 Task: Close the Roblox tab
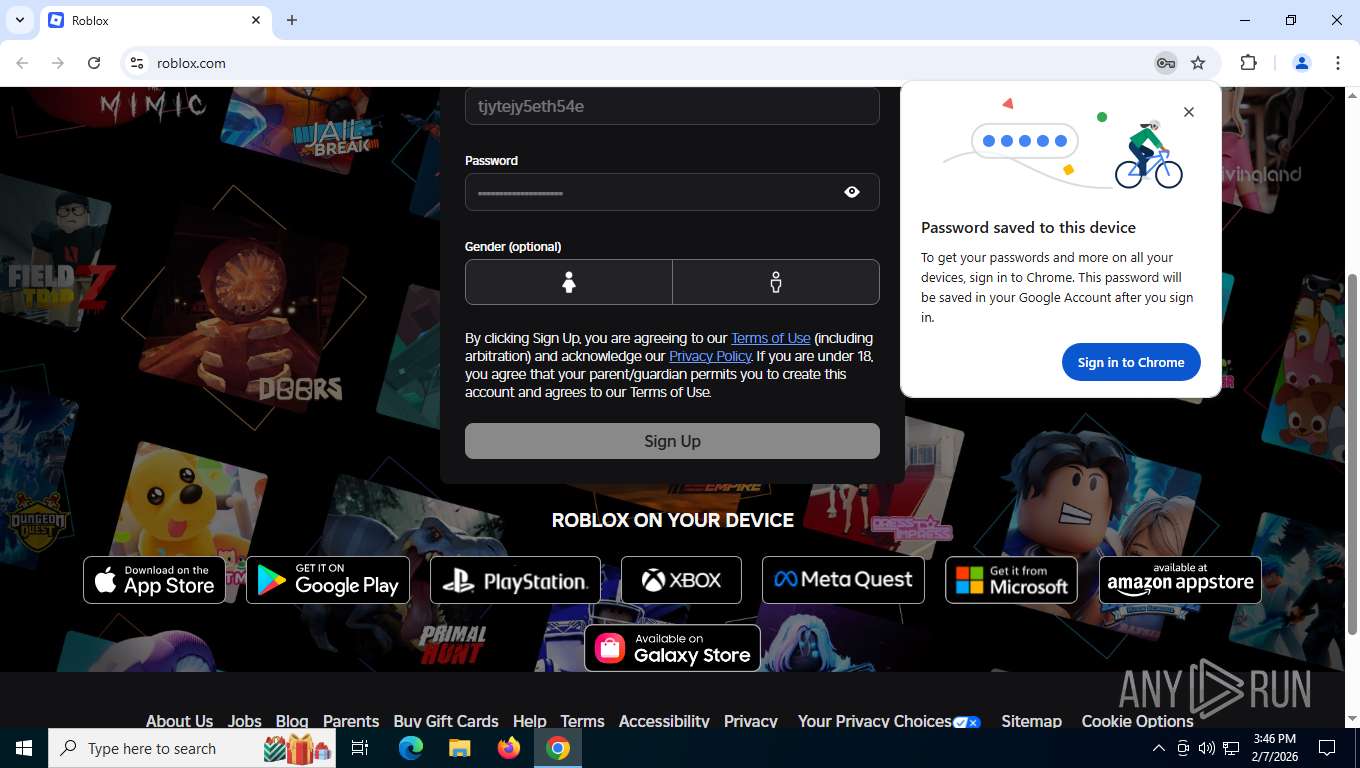[256, 20]
